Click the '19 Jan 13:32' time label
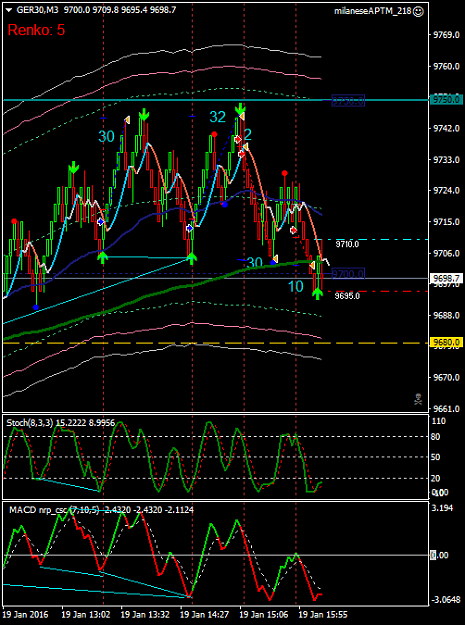Screen dimensions: 465x625 [145, 614]
